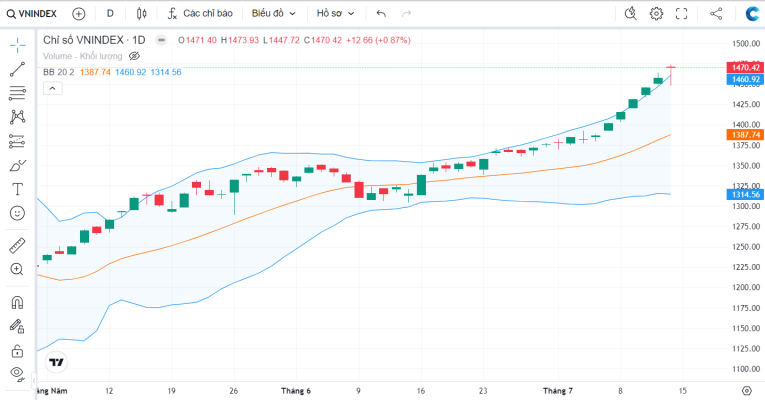This screenshot has height=400, width=765.
Task: Open the emoji icons tool
Action: [18, 213]
